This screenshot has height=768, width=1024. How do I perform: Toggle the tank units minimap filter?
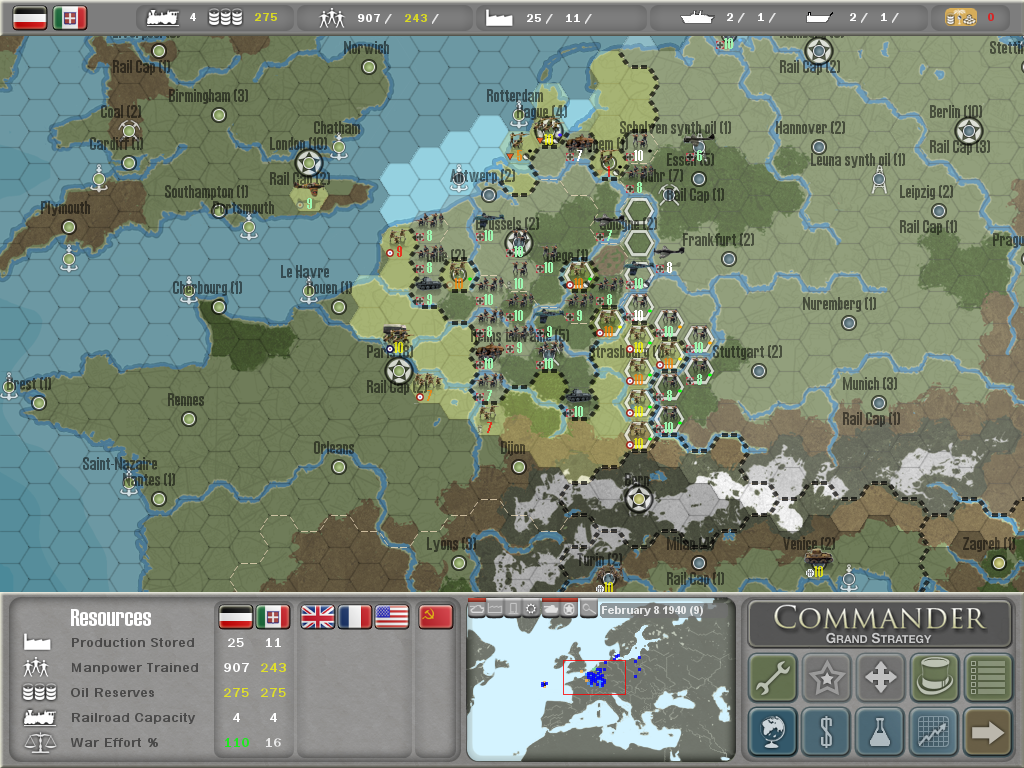click(551, 609)
